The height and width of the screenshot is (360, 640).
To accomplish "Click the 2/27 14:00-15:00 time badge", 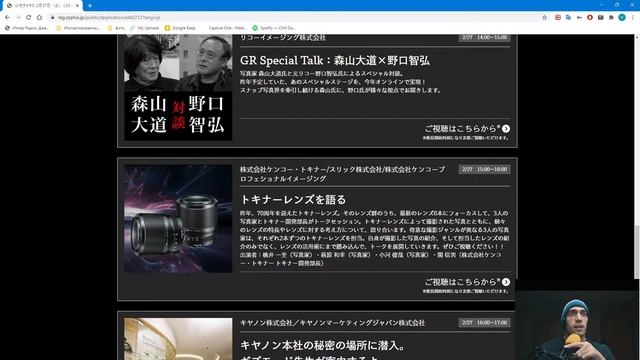I will coord(484,37).
